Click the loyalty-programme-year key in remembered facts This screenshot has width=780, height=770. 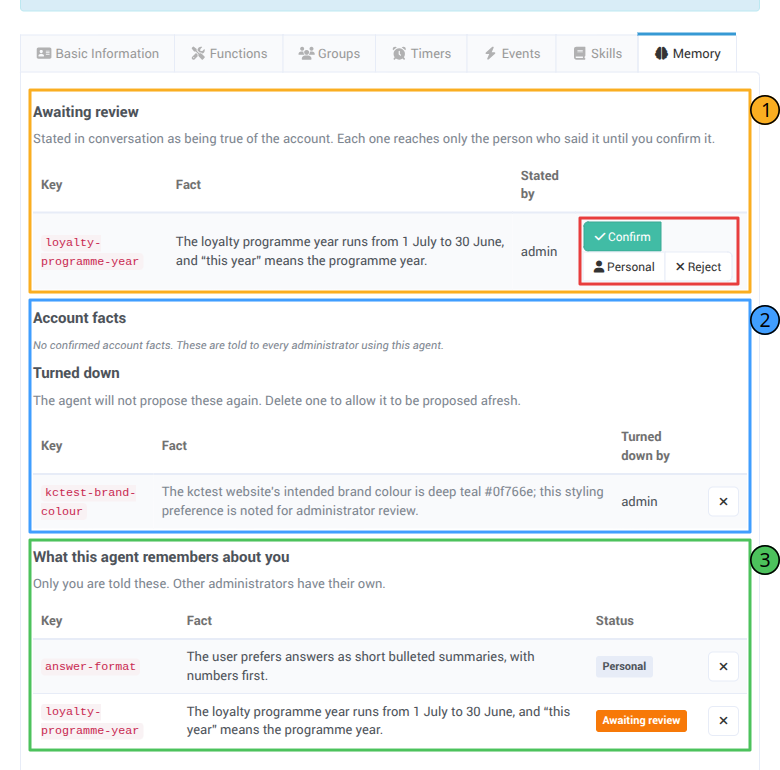[x=92, y=721]
